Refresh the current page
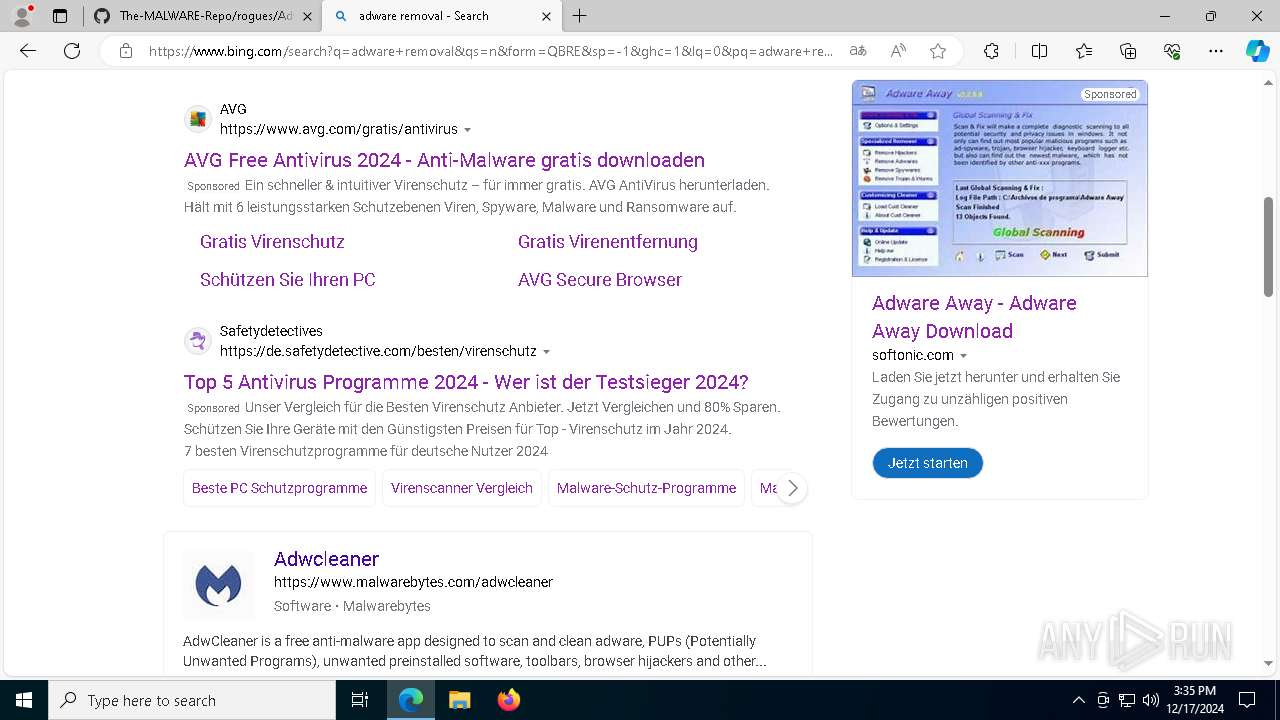 pyautogui.click(x=72, y=51)
